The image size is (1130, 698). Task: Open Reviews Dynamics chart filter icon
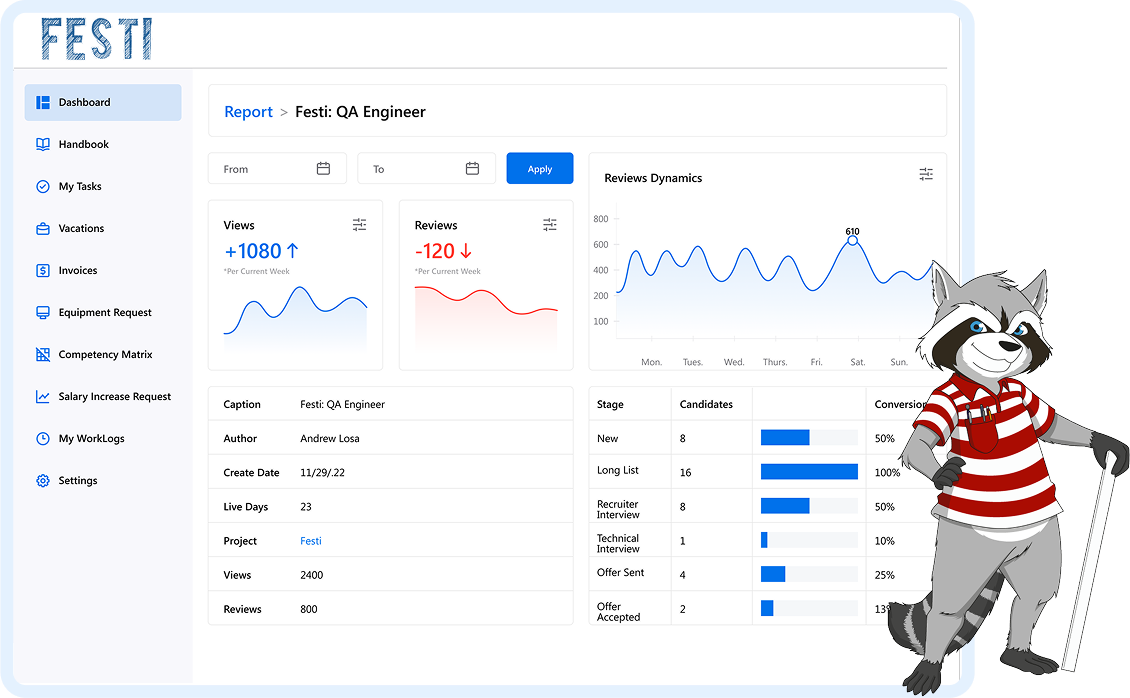click(926, 174)
